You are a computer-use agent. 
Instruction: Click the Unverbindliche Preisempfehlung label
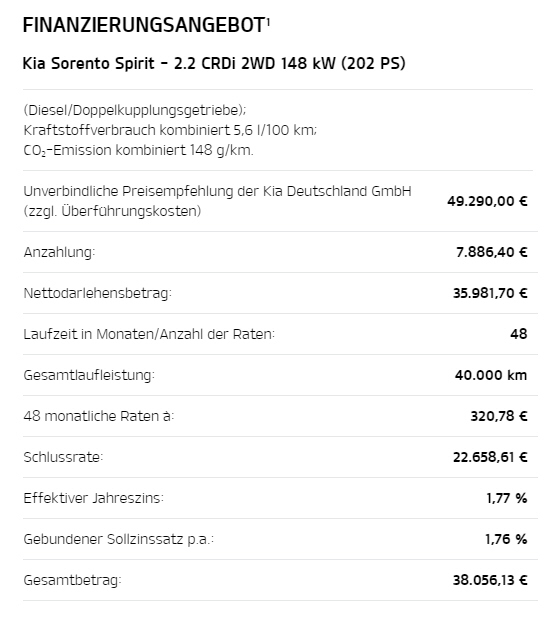pos(217,201)
